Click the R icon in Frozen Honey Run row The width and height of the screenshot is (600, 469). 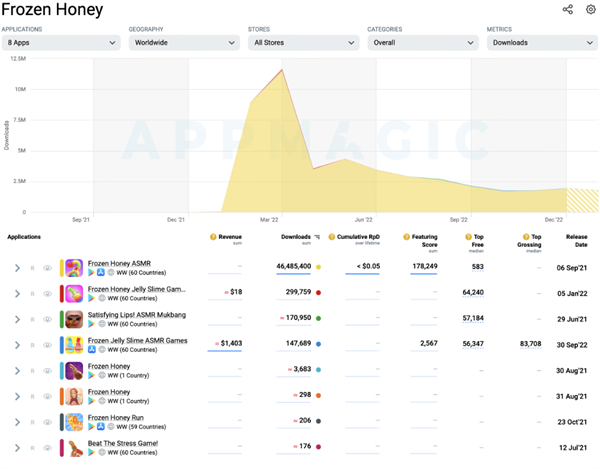(33, 422)
